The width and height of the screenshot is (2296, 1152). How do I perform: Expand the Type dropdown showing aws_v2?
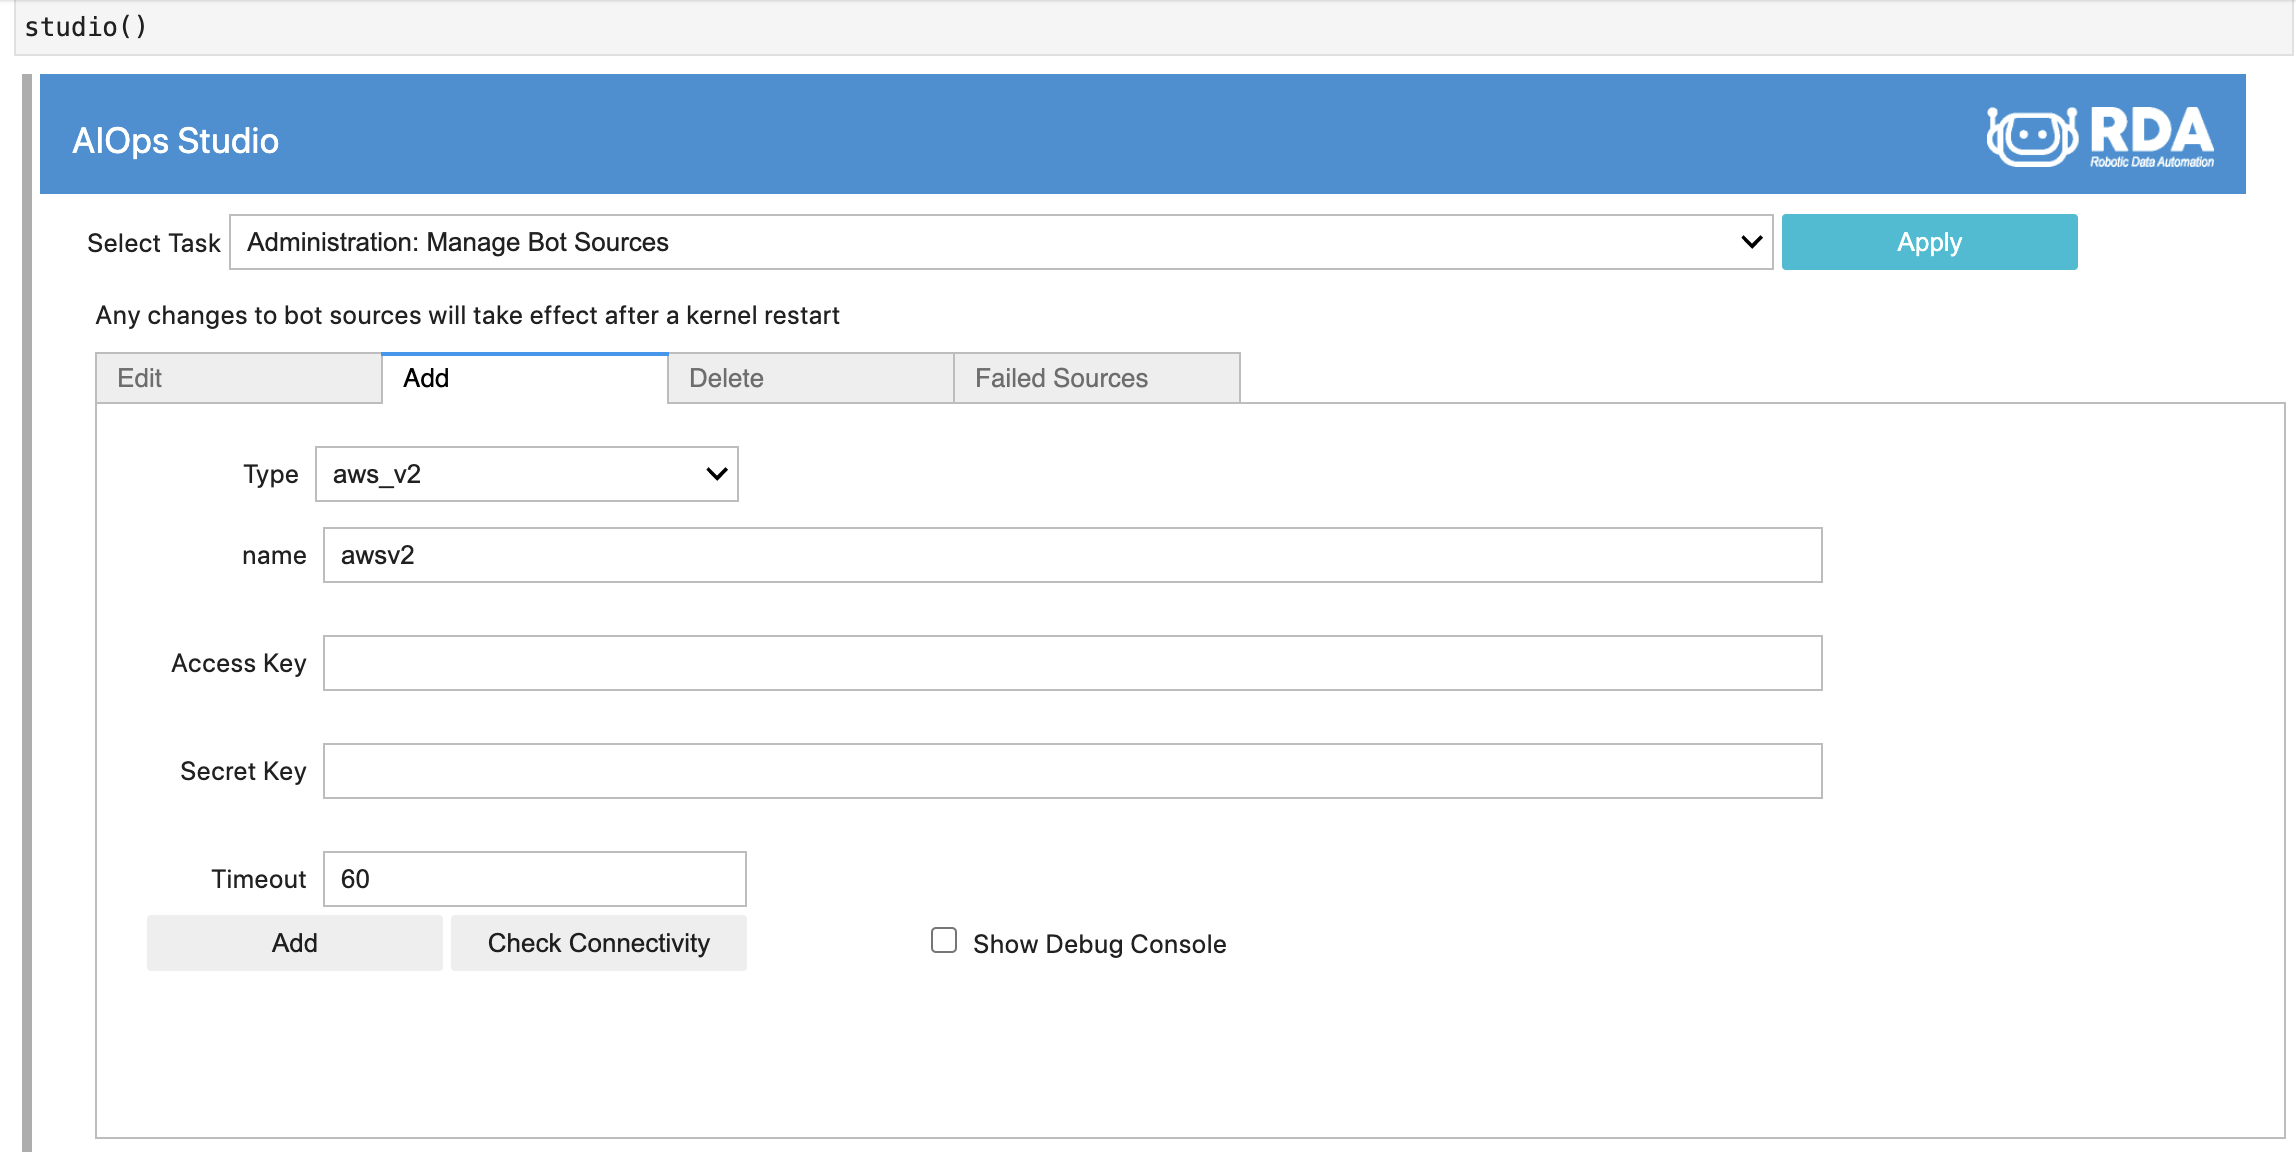click(x=526, y=474)
